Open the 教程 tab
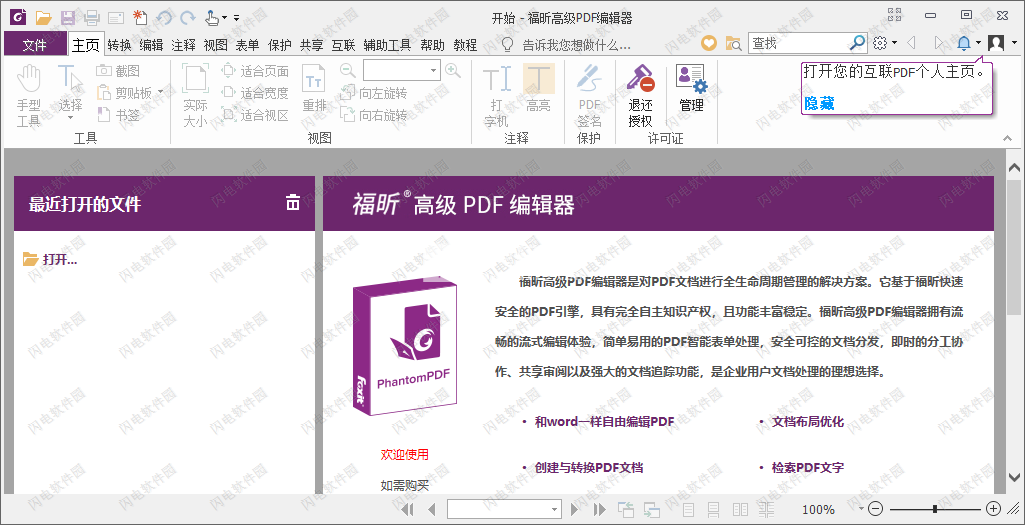The image size is (1025, 525). pyautogui.click(x=465, y=44)
